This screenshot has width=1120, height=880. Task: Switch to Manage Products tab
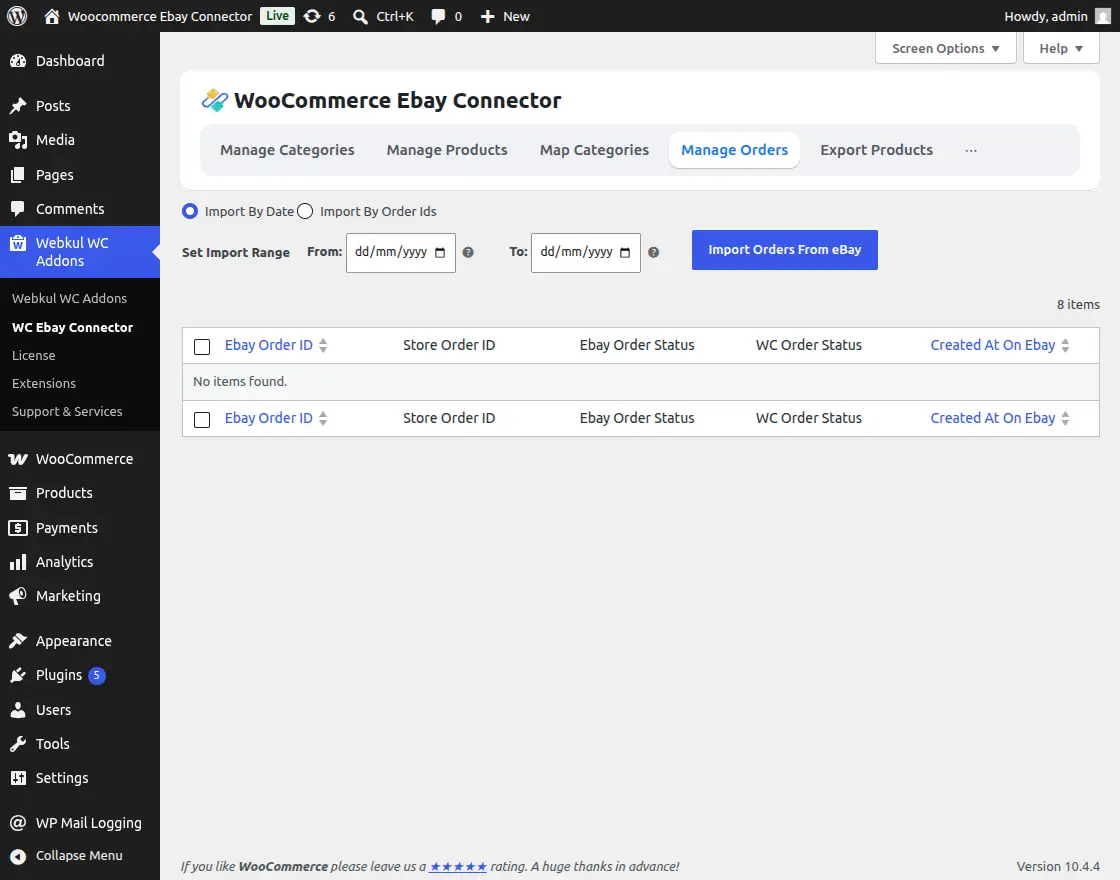[x=447, y=150]
